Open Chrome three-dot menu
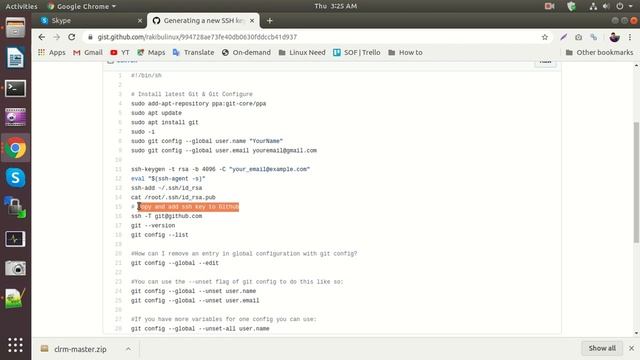Viewport: 640px width, 360px height. coord(630,37)
